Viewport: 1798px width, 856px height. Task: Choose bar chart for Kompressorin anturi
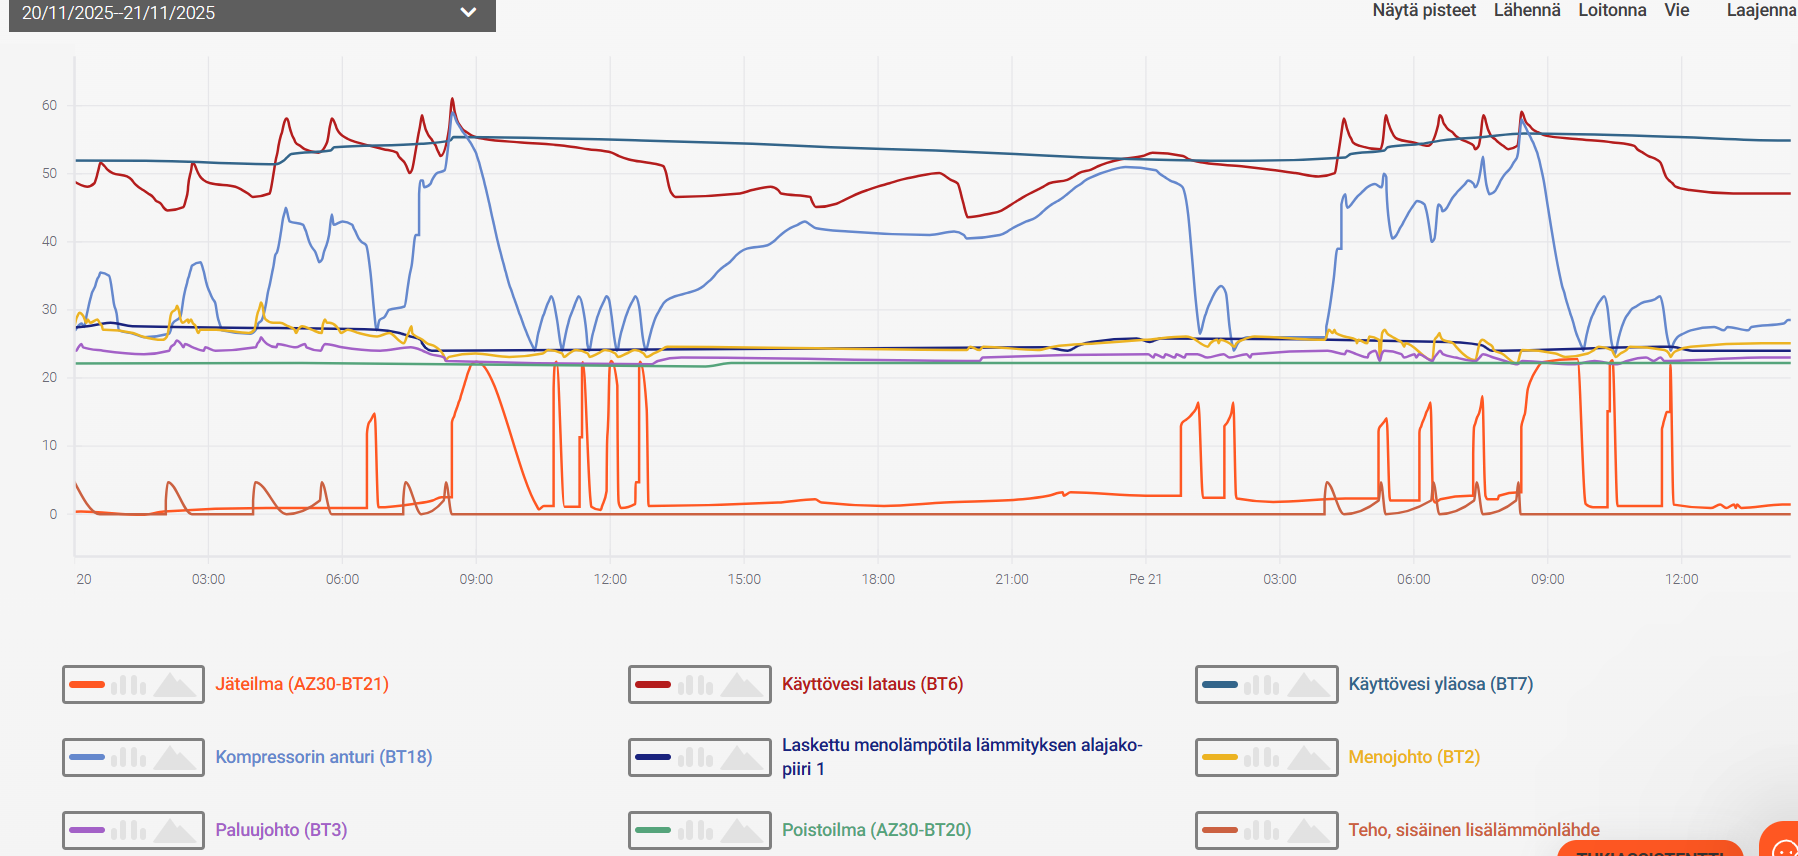click(129, 758)
